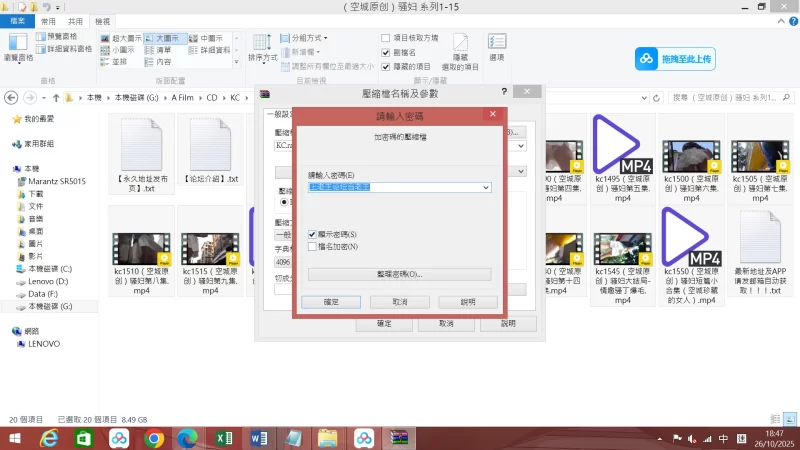The height and width of the screenshot is (450, 800).
Task: Select 內容 content layout
Action: tap(158, 62)
